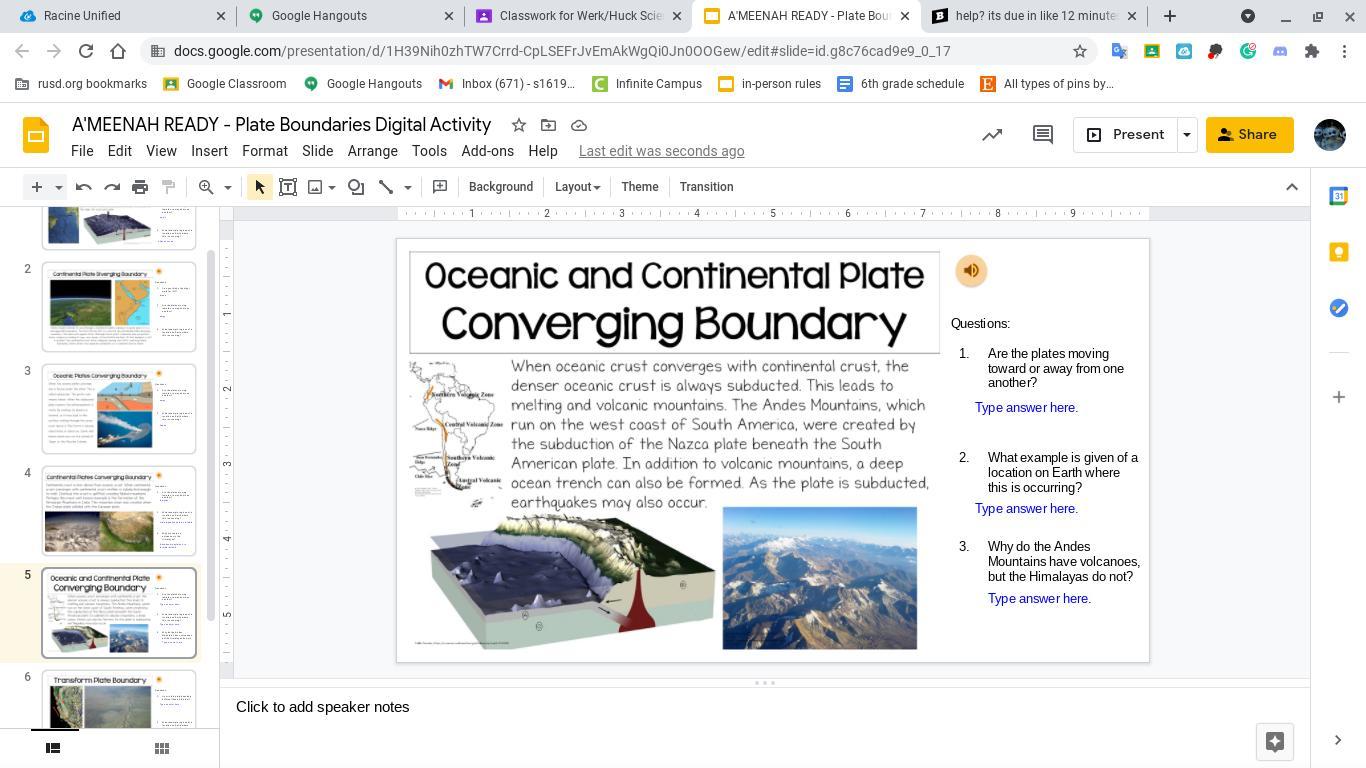
Task: Click the yellow Share button
Action: pyautogui.click(x=1249, y=135)
